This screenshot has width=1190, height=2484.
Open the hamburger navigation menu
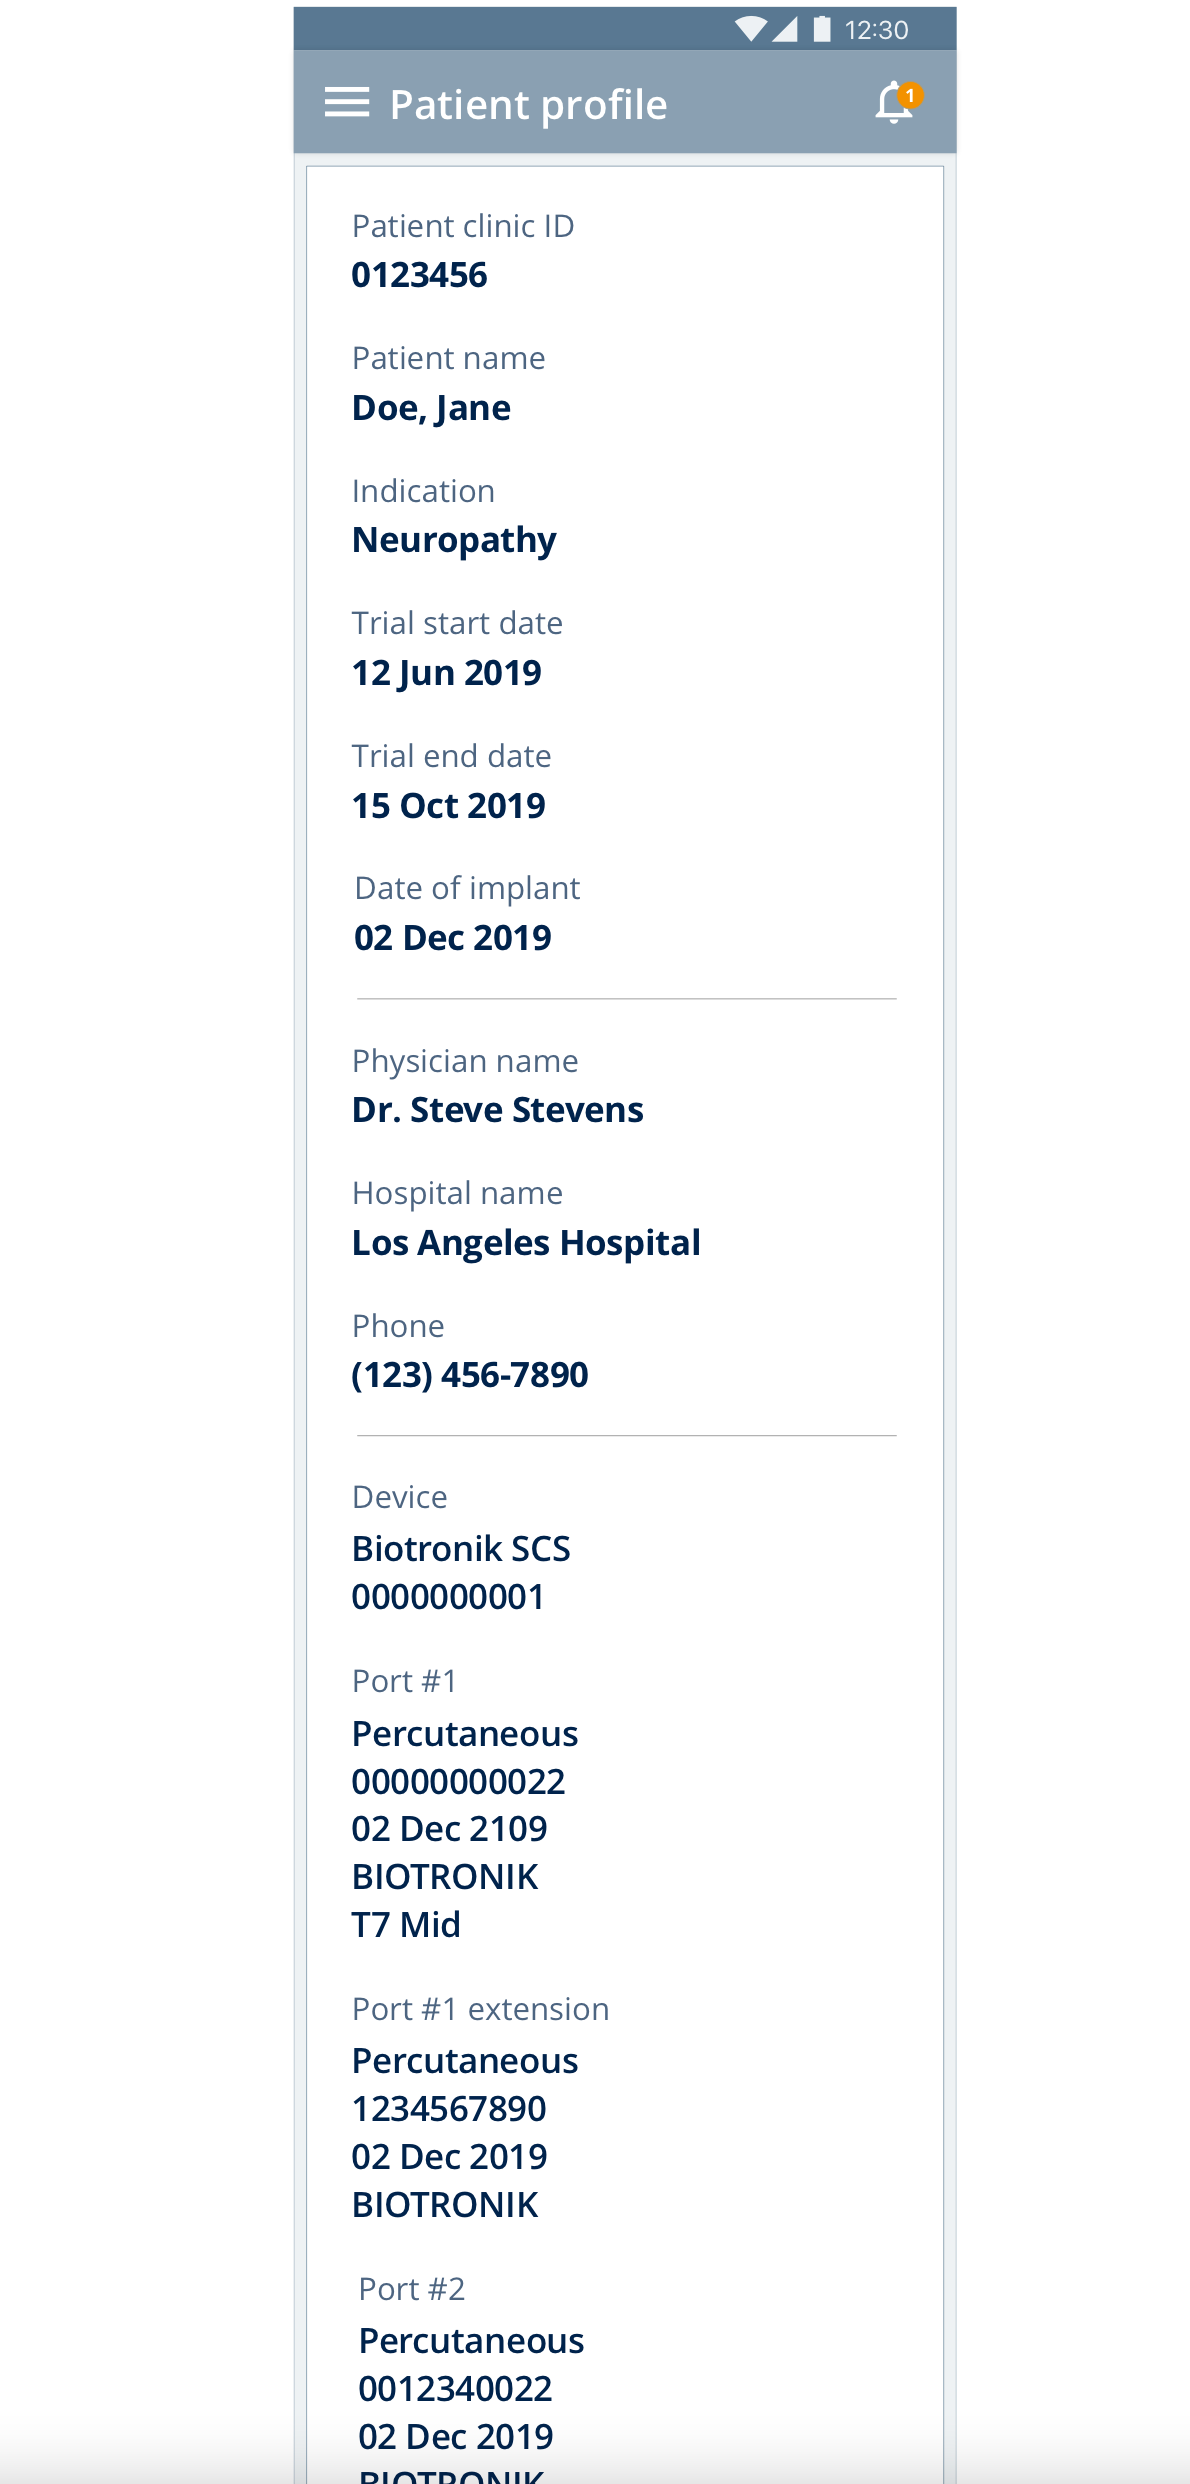pos(347,103)
